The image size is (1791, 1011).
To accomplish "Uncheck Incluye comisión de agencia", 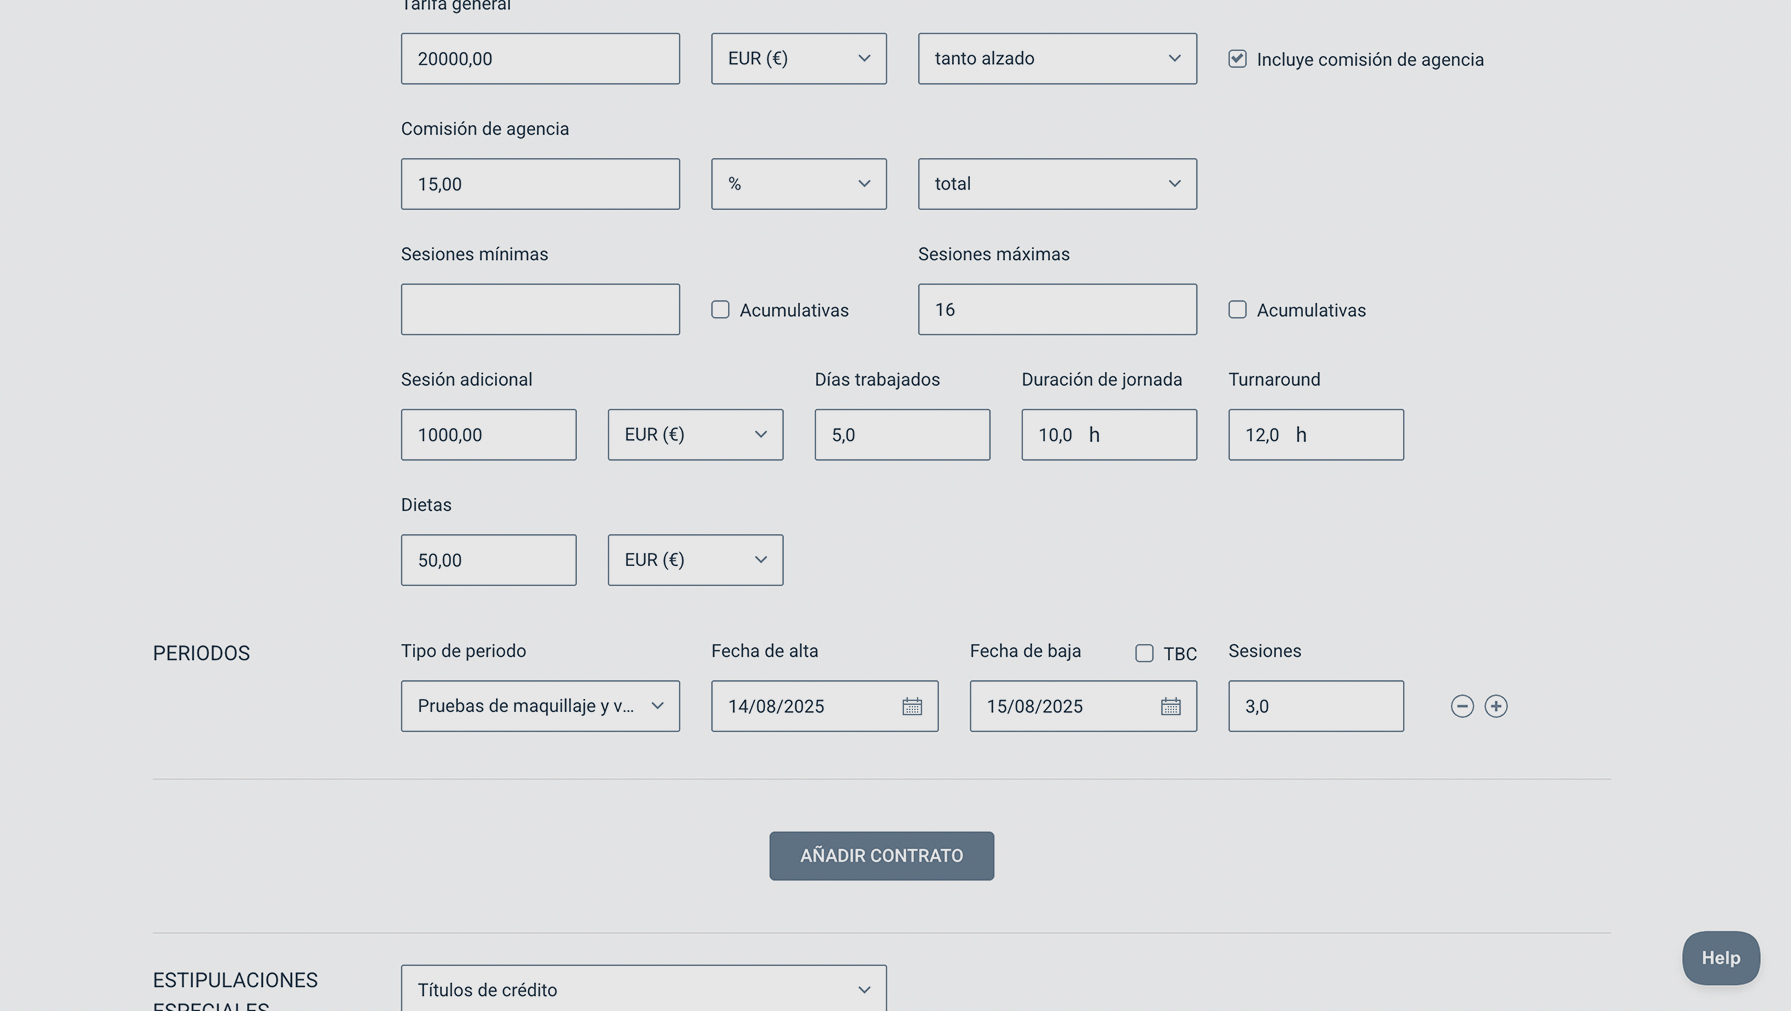I will tap(1237, 59).
